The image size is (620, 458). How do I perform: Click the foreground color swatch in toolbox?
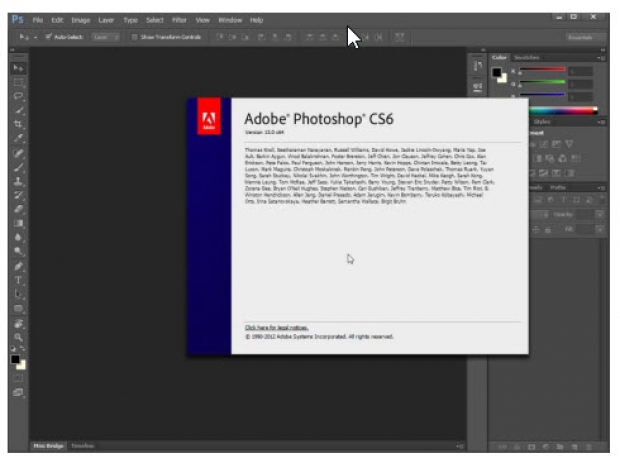click(x=15, y=359)
